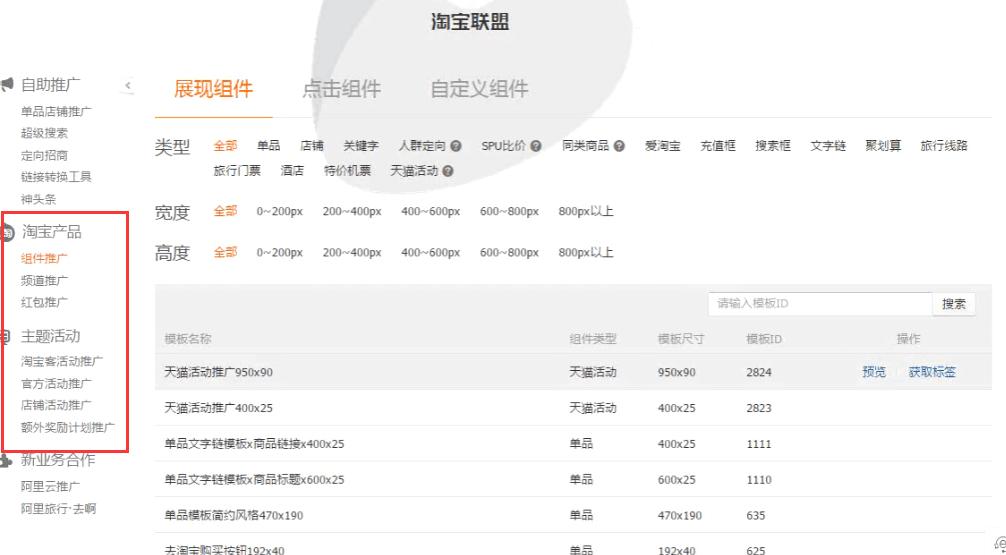Filter type by 旅行线路

click(944, 146)
